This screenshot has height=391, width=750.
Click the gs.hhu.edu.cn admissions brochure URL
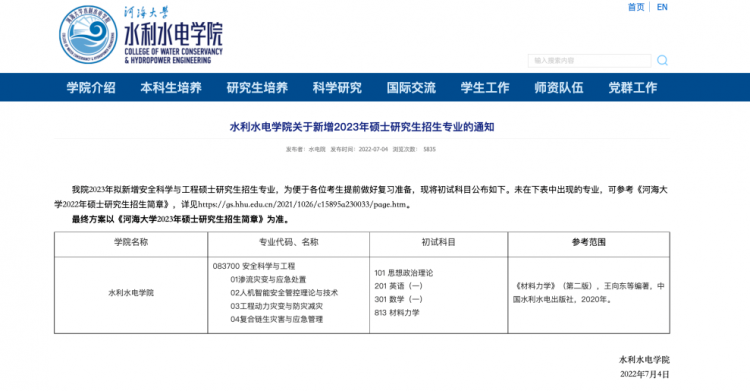302,204
